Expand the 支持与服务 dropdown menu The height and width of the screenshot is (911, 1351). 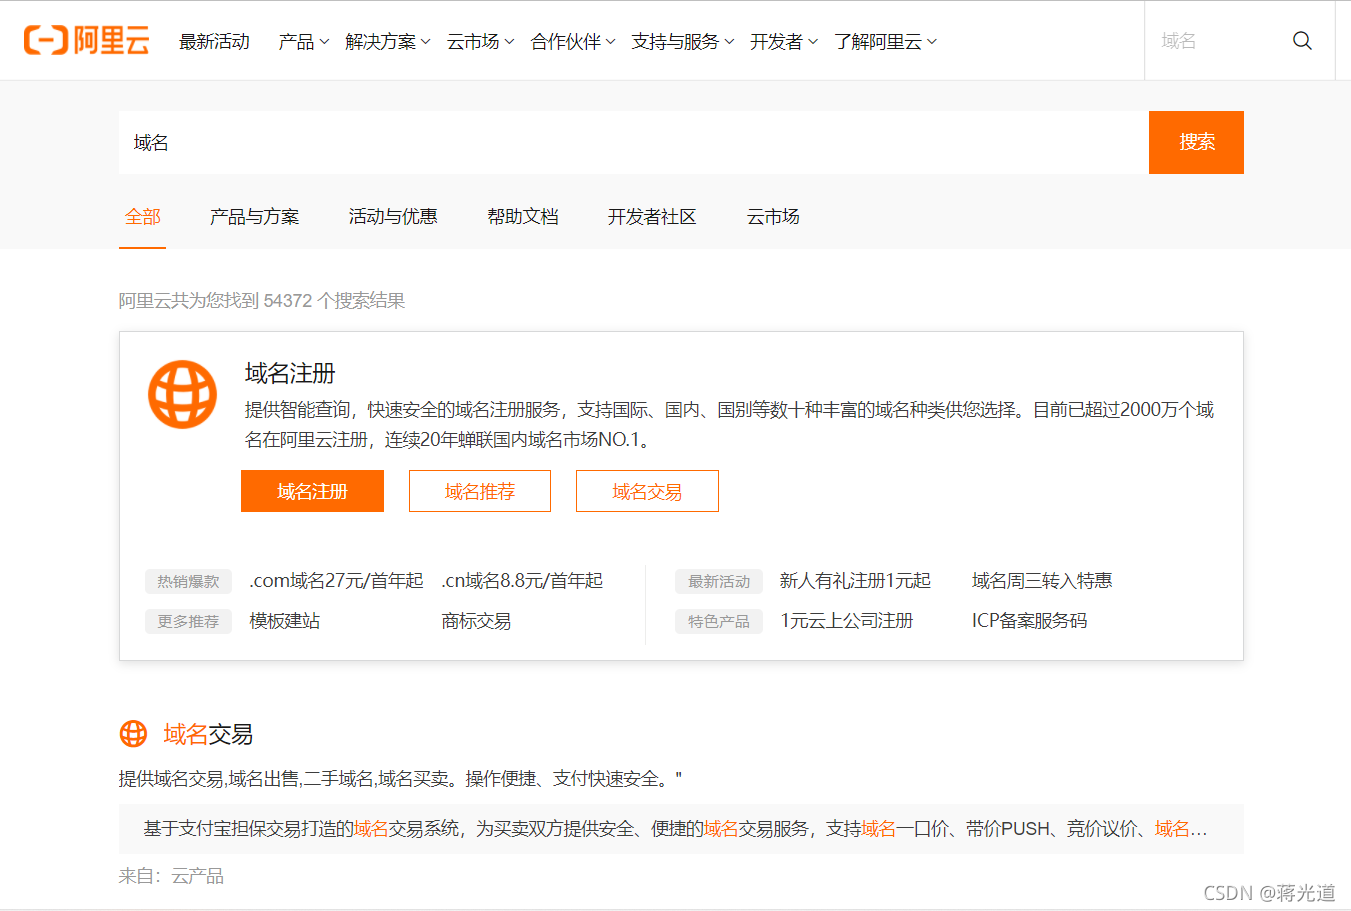pyautogui.click(x=683, y=41)
